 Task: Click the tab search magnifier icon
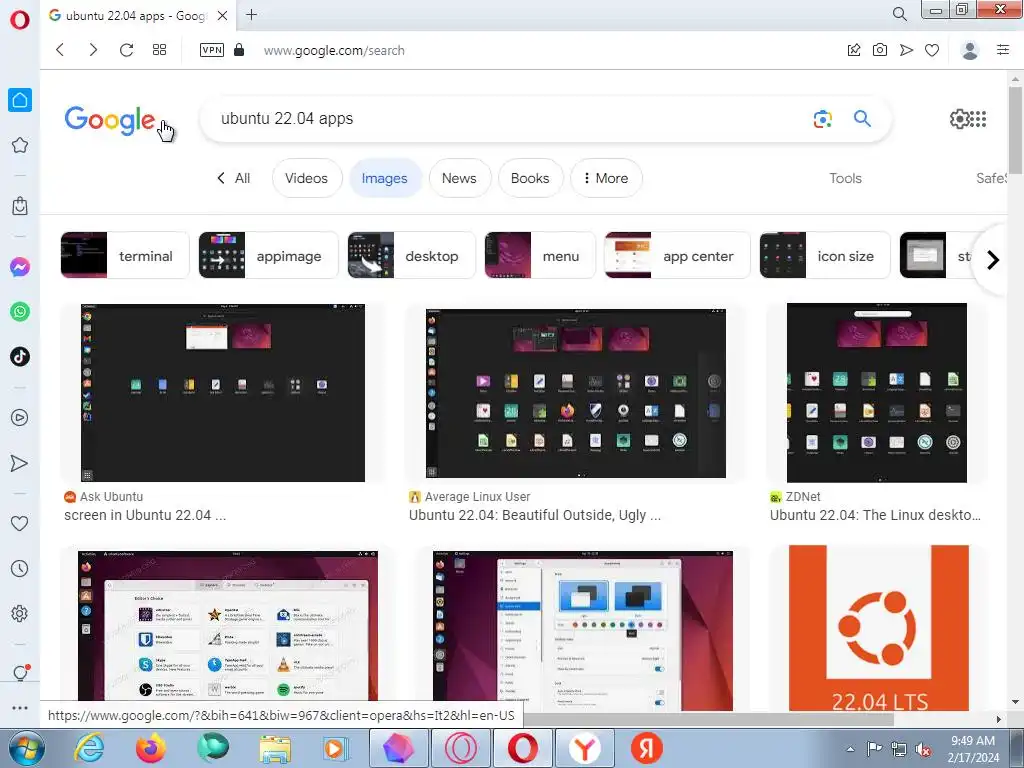[899, 14]
